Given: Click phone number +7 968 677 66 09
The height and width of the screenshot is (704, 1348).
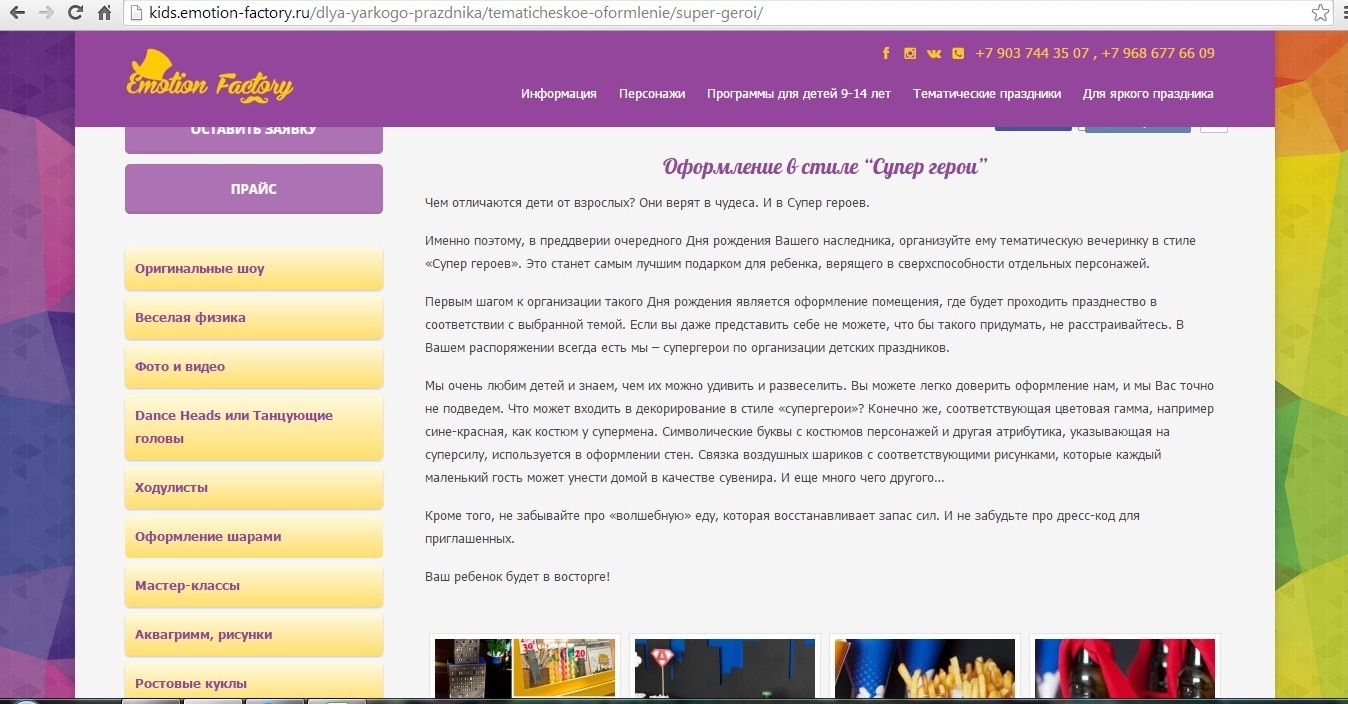Looking at the screenshot, I should pos(1159,54).
